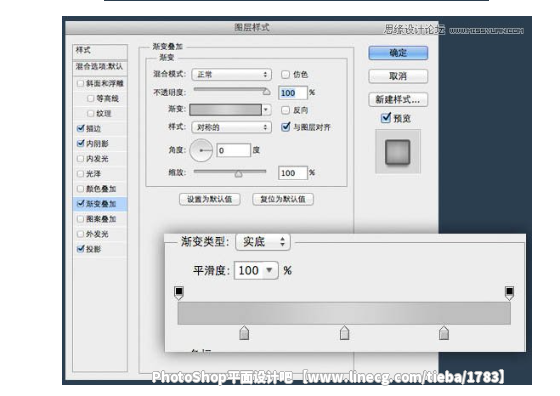
Task: Click the 新建样式... button
Action: (x=398, y=100)
